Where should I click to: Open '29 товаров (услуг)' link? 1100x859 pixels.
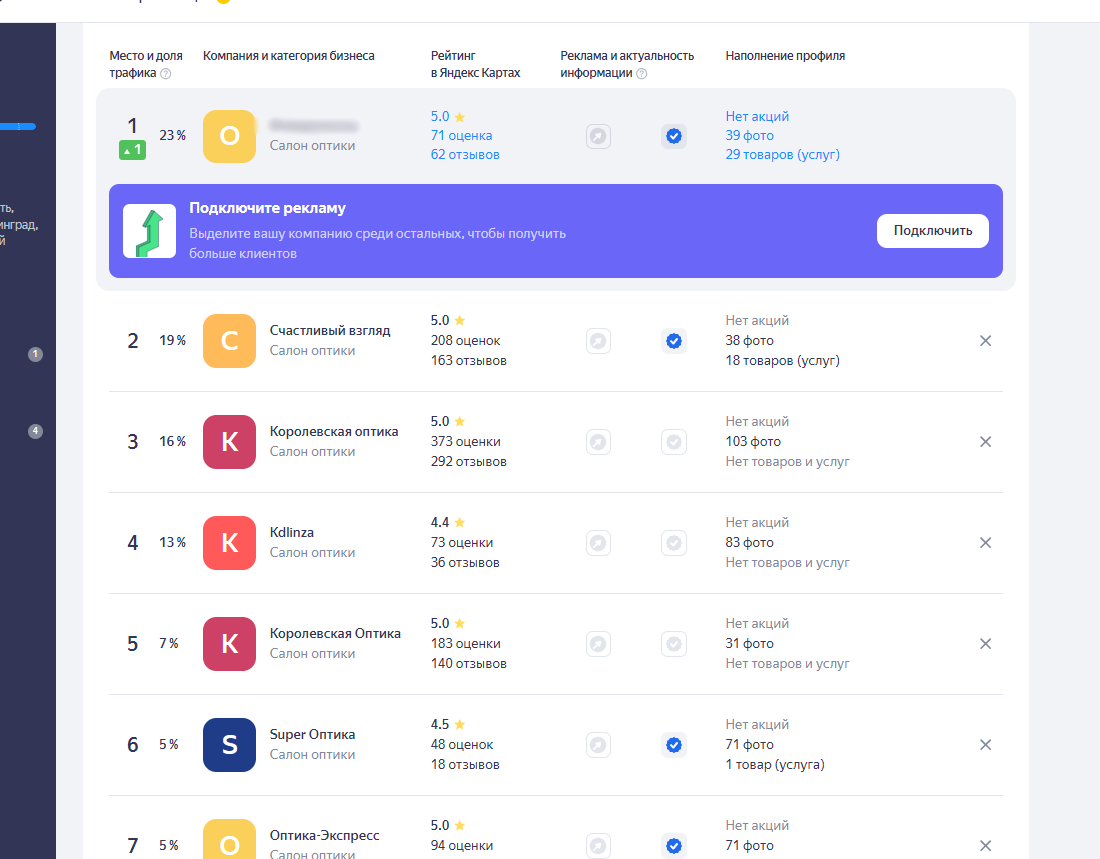pos(782,155)
